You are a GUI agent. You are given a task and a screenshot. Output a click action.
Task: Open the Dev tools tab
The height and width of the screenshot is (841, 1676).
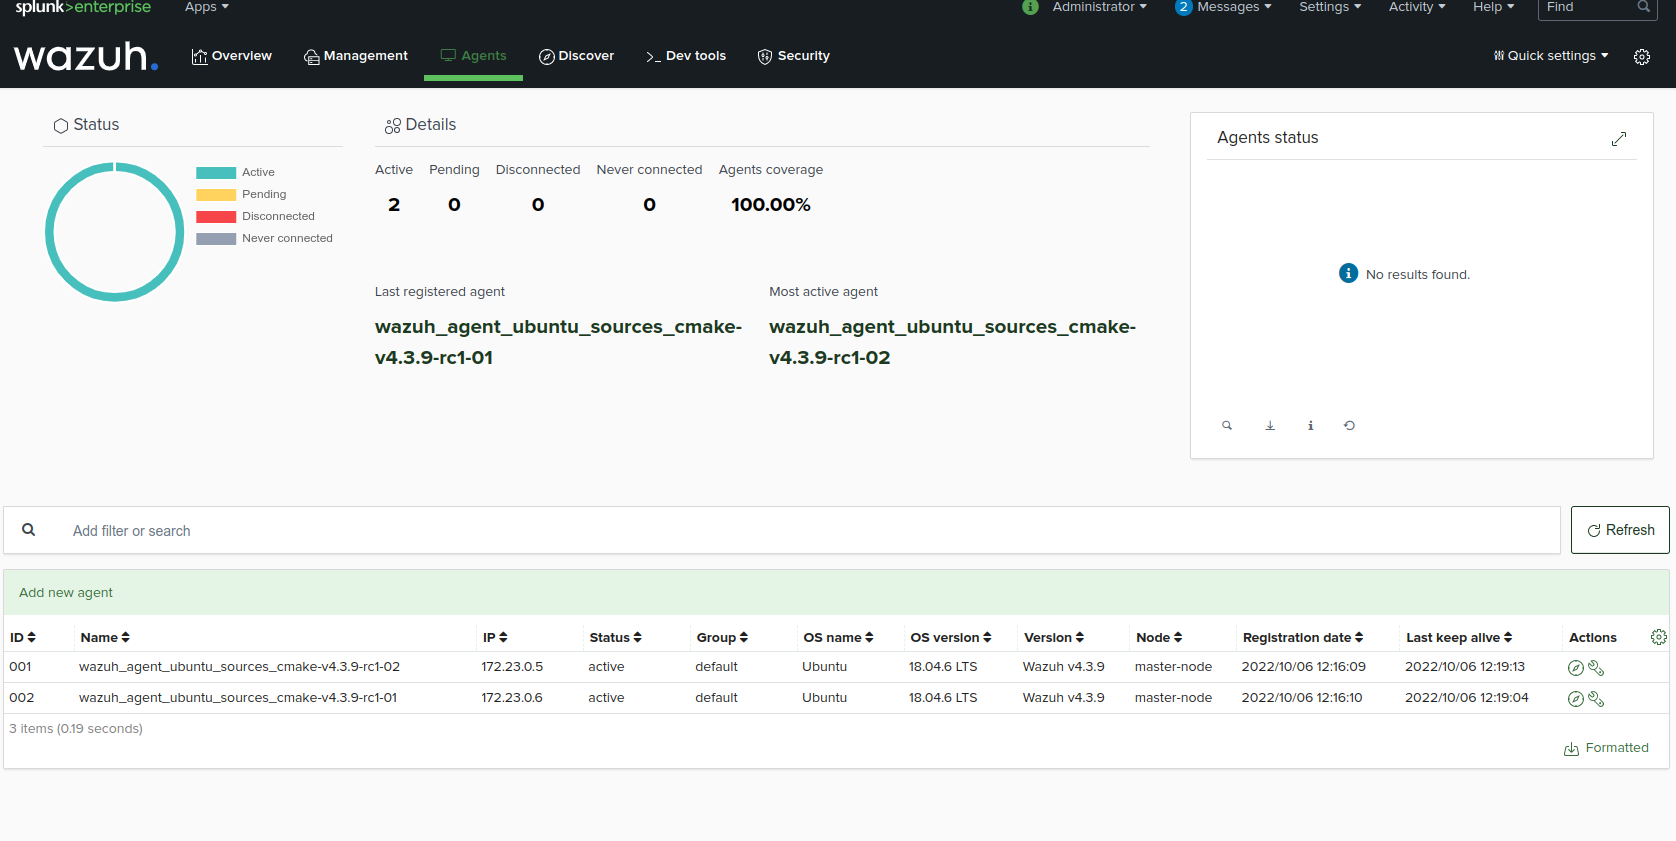[686, 56]
